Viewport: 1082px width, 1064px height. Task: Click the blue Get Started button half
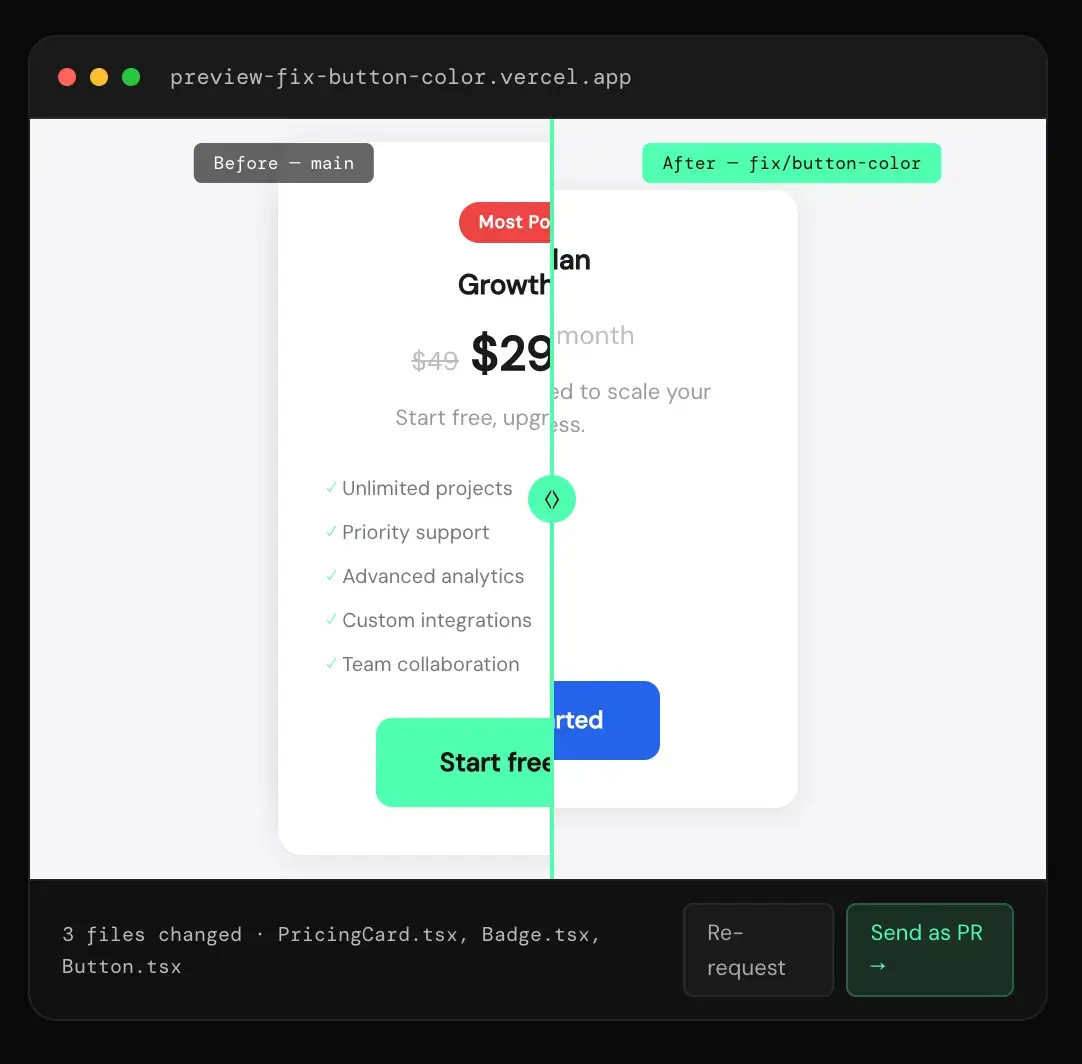607,720
